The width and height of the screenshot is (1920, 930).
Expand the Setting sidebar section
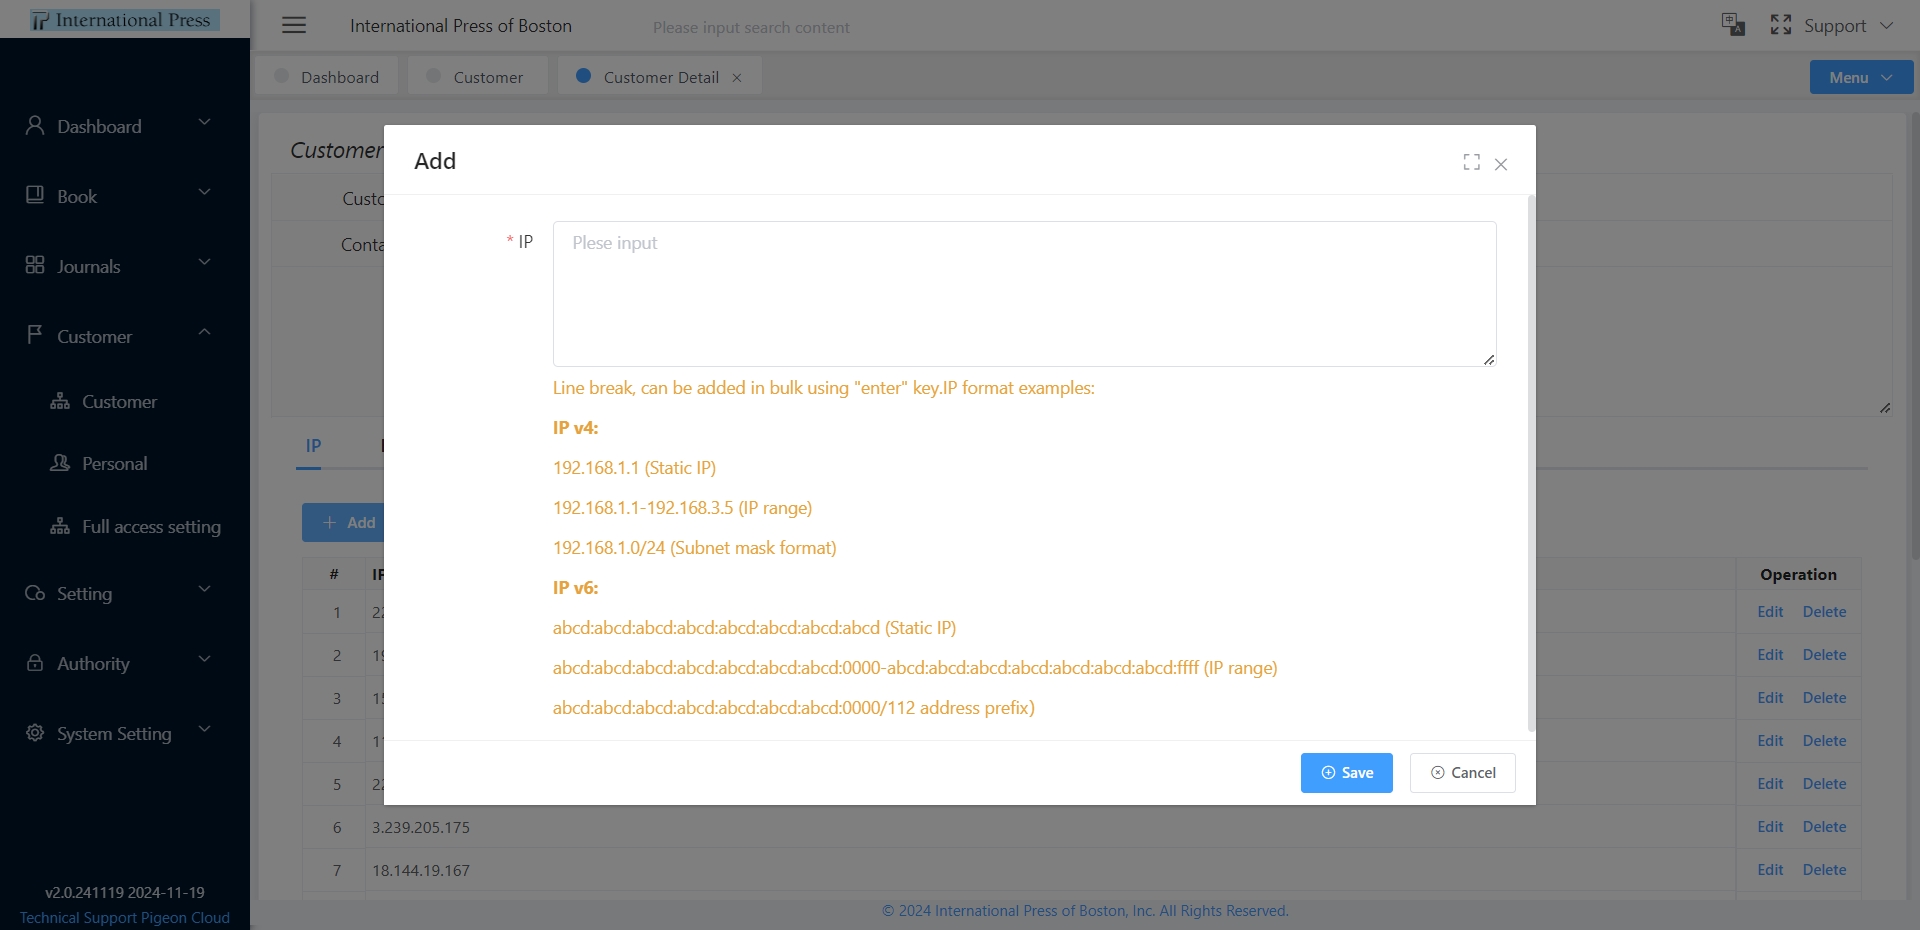click(204, 590)
